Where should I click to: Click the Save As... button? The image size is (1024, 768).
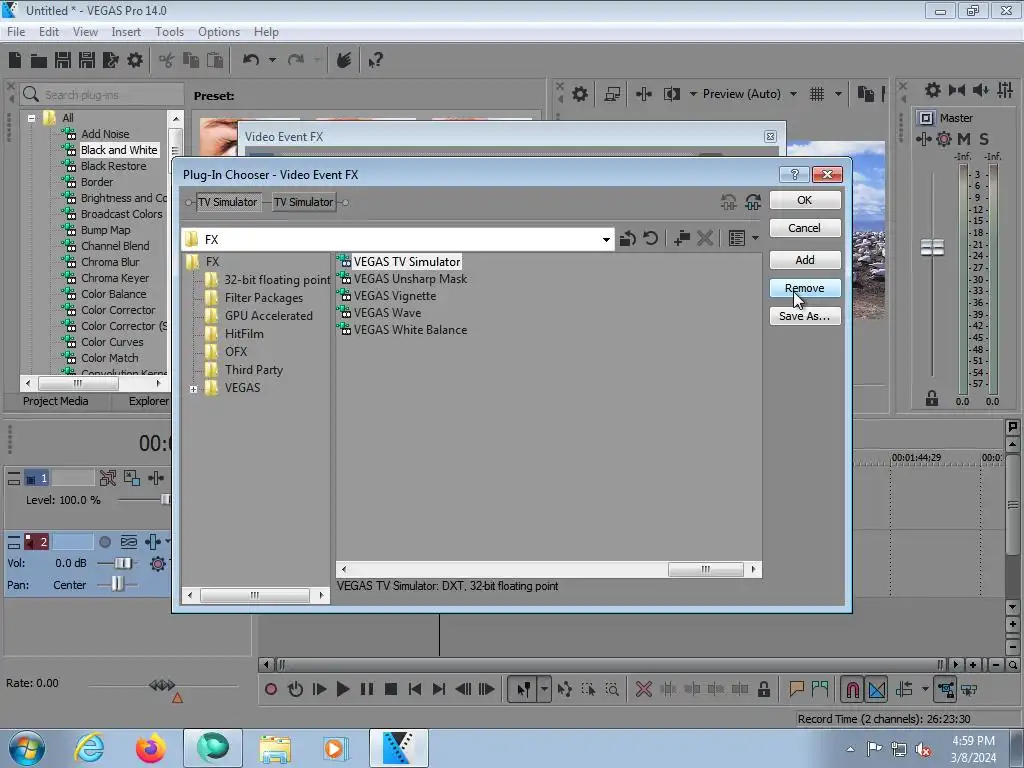(805, 316)
